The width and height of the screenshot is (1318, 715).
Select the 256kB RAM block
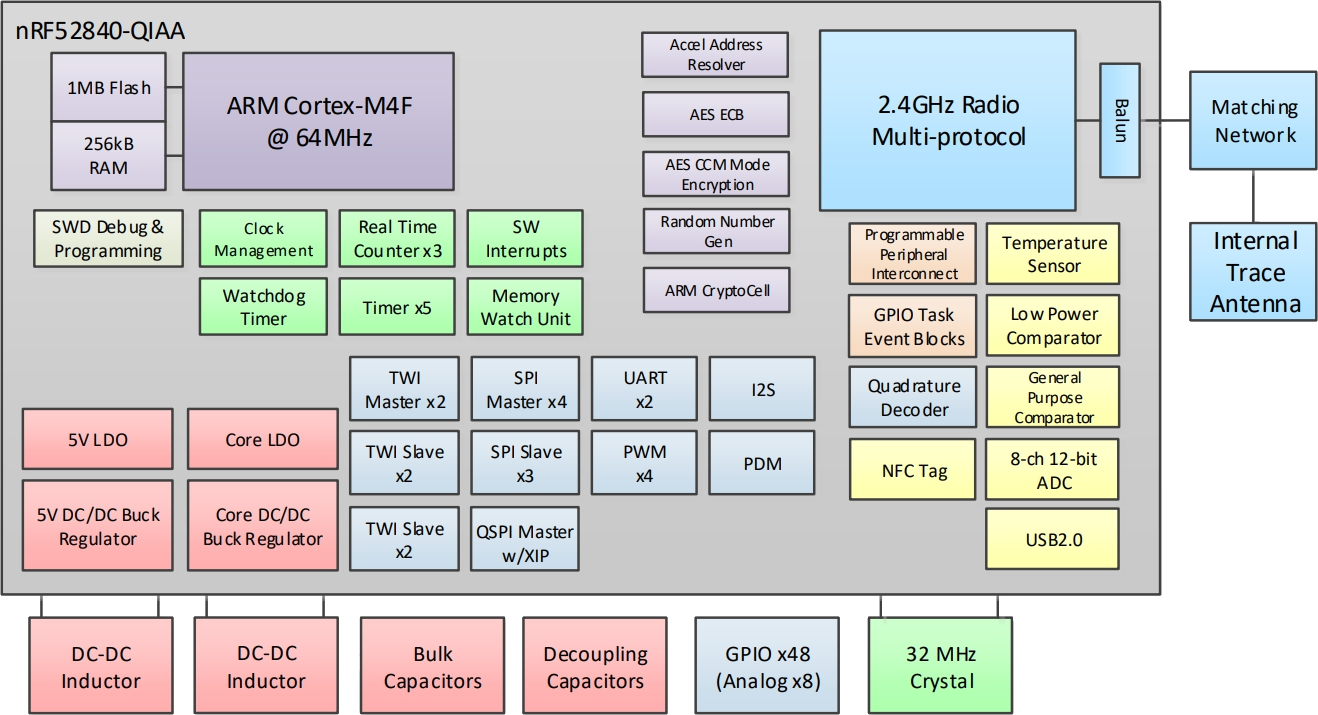point(109,156)
